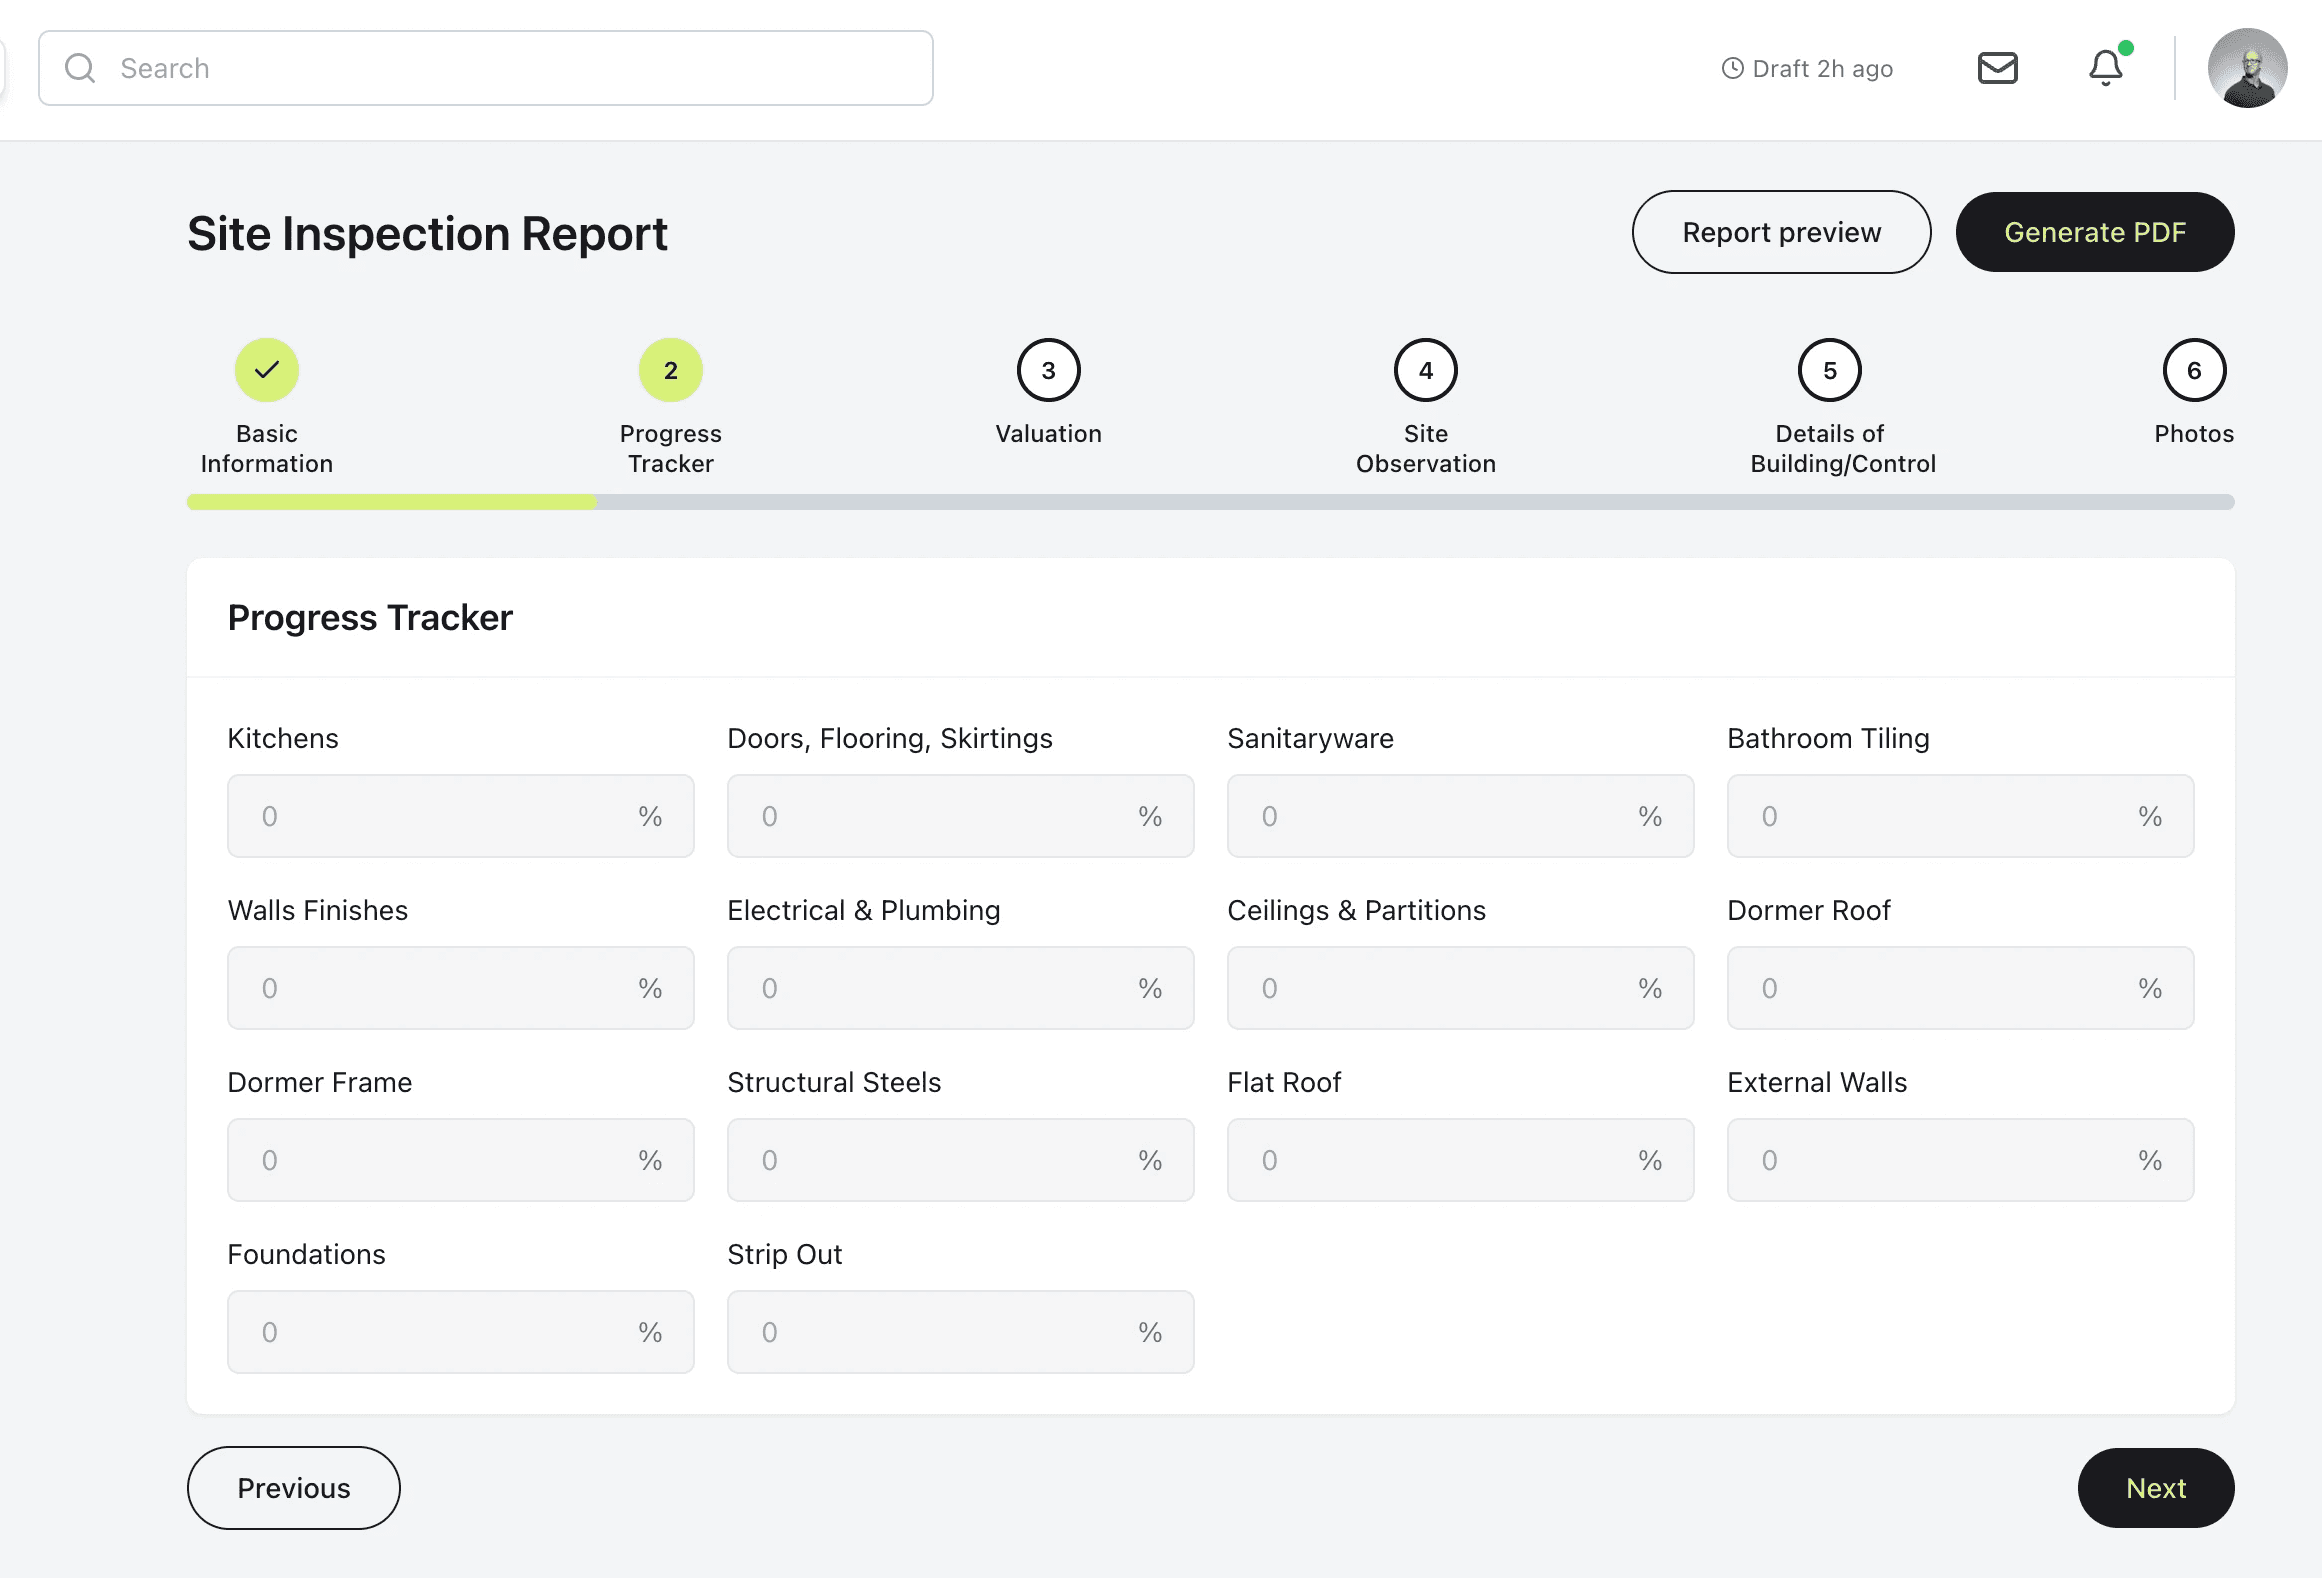Click the completed Basic Information checkmark
The image size is (2322, 1578).
pos(267,370)
